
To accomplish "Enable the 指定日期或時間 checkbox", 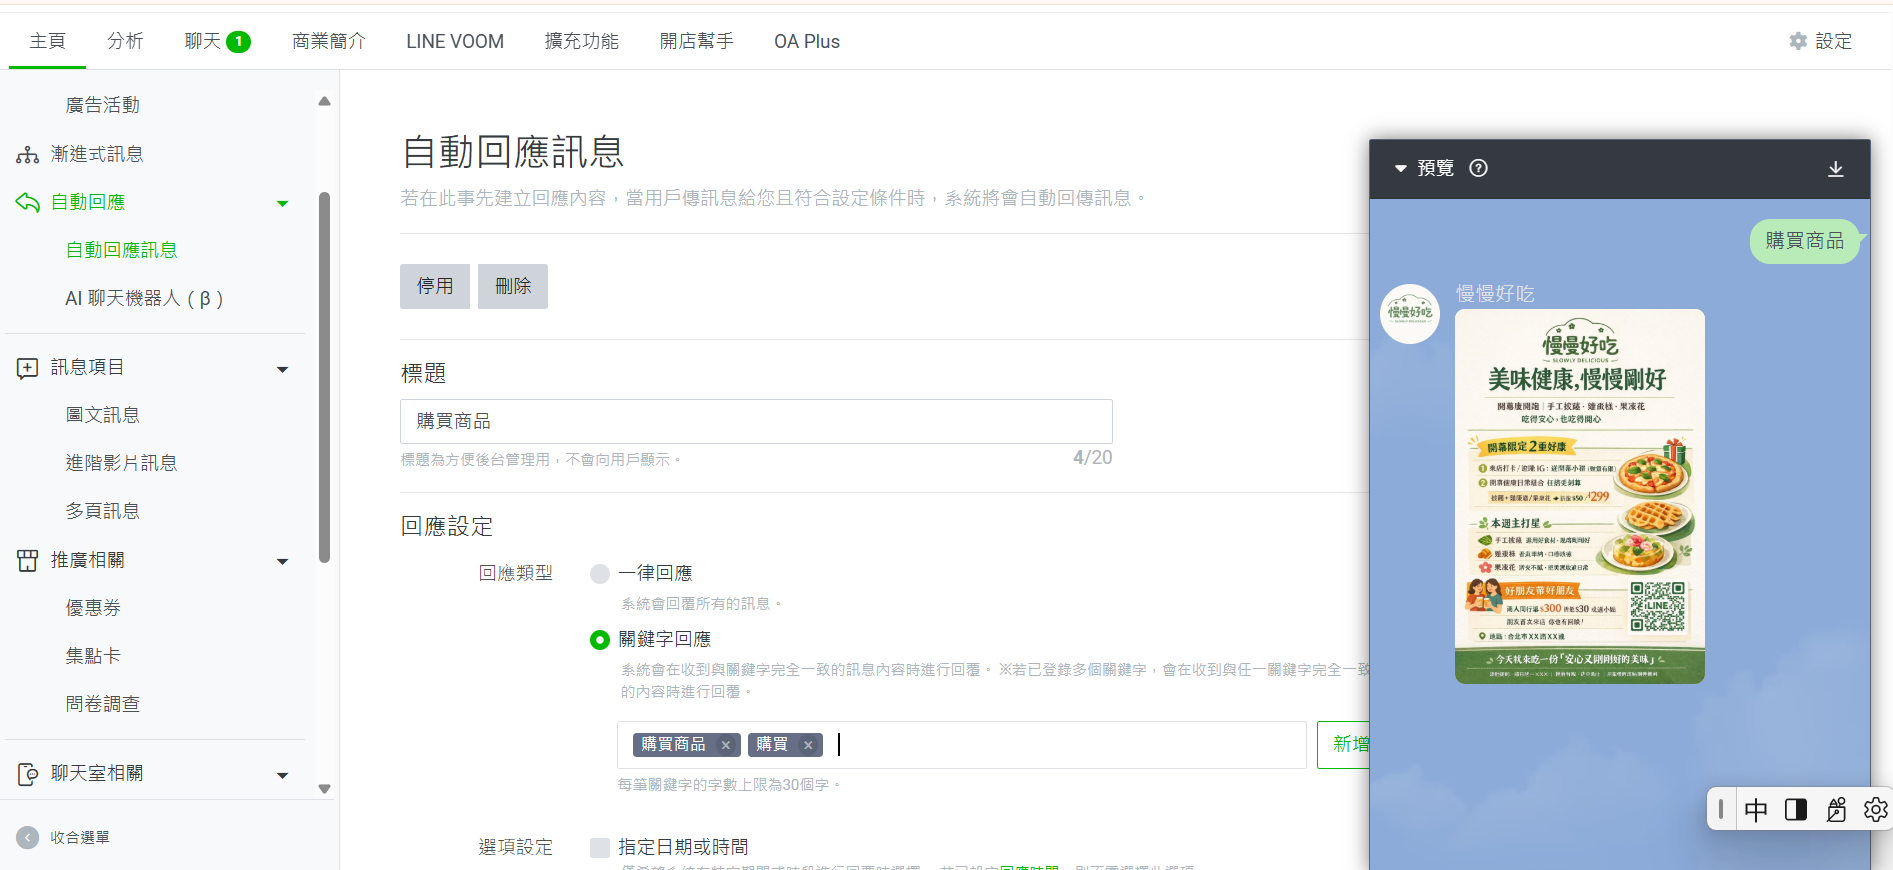I will [600, 848].
